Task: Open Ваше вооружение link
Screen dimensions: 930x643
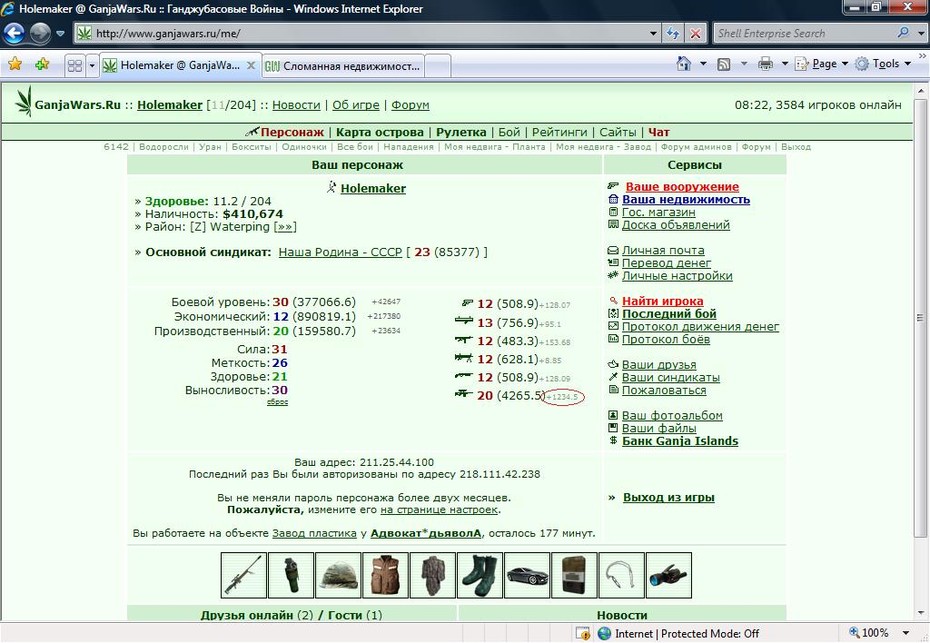Action: click(x=682, y=187)
